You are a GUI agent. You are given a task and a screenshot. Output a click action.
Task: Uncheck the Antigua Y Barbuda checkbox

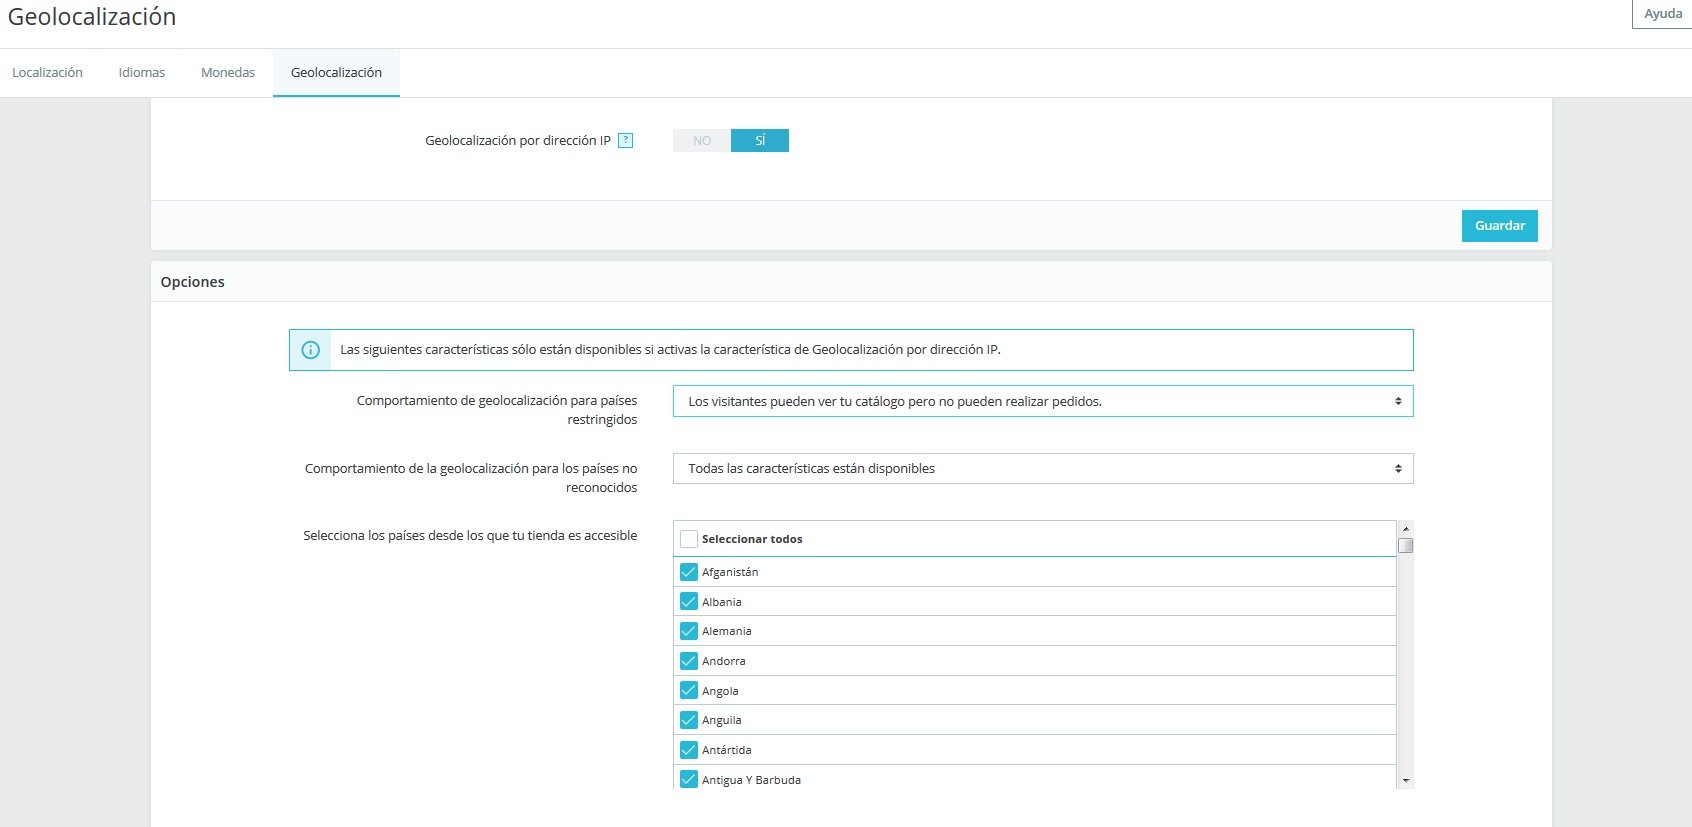pos(688,779)
